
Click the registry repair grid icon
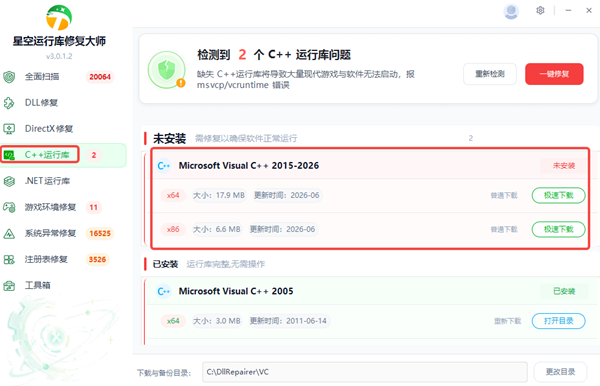point(9,259)
